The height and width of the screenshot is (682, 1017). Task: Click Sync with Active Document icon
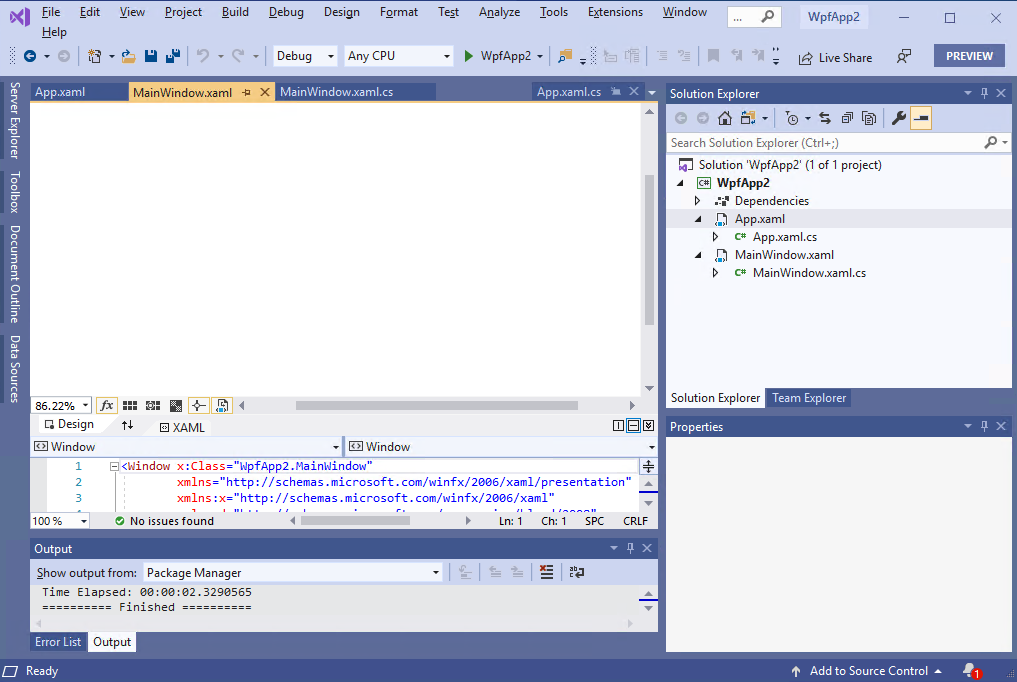pyautogui.click(x=825, y=118)
